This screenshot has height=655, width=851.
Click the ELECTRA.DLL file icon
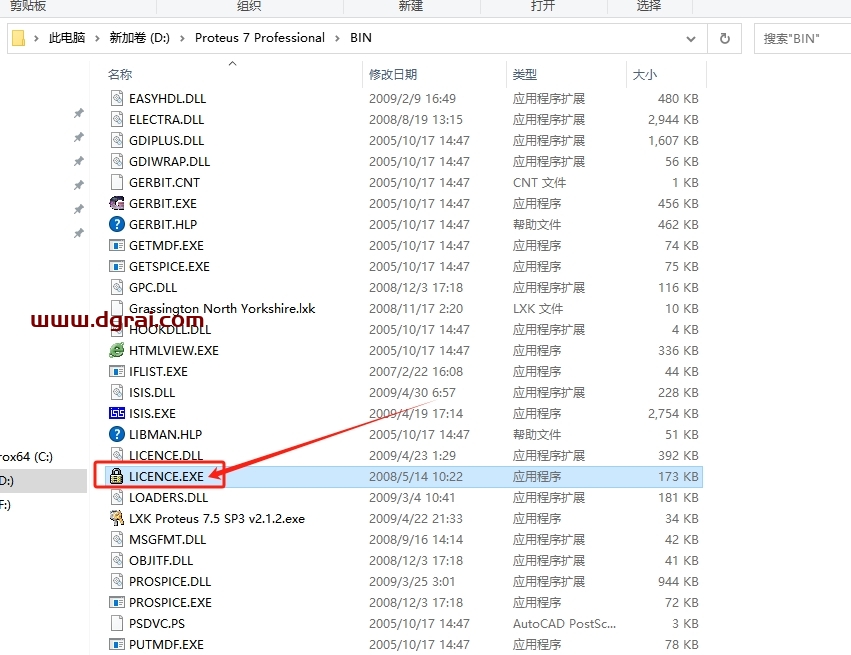coord(117,119)
